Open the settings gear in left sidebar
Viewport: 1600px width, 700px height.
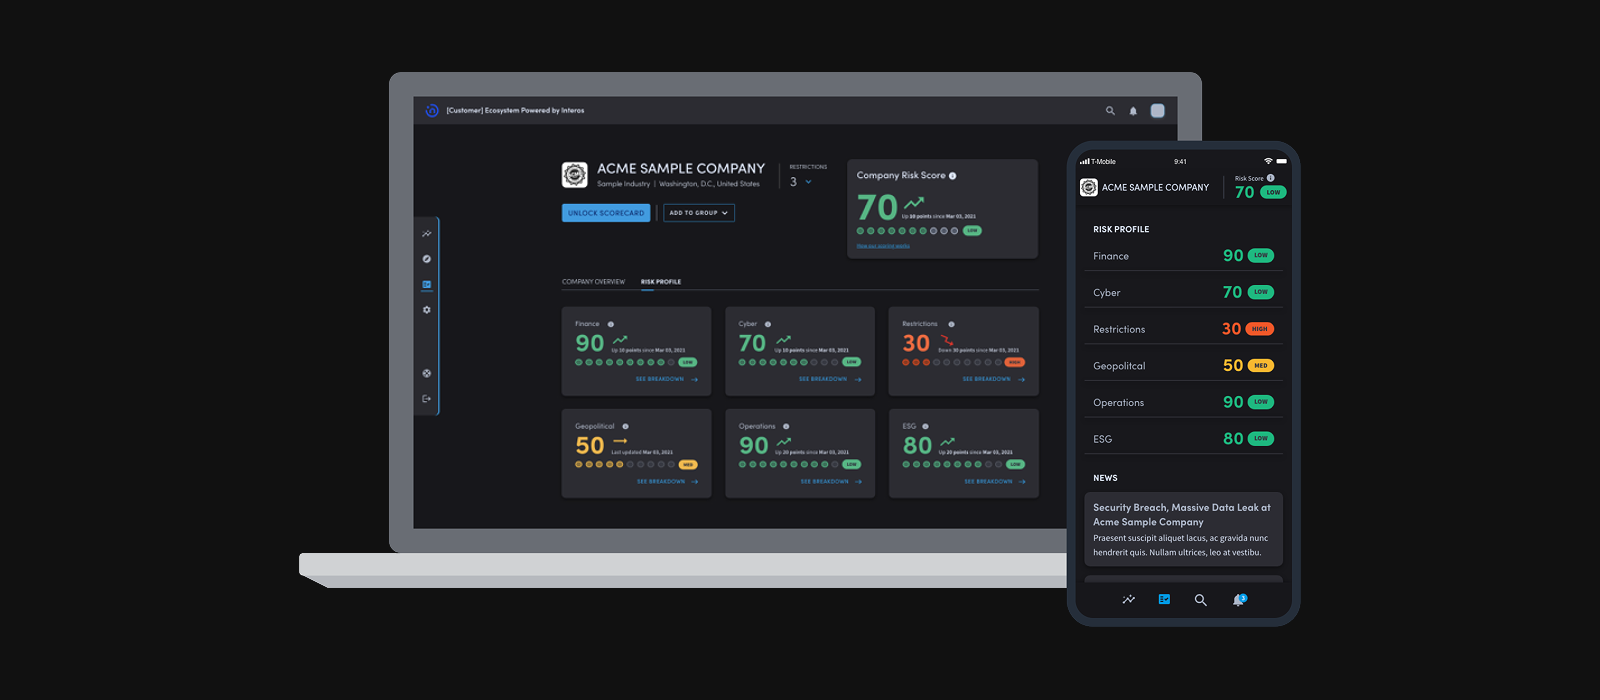[x=427, y=310]
